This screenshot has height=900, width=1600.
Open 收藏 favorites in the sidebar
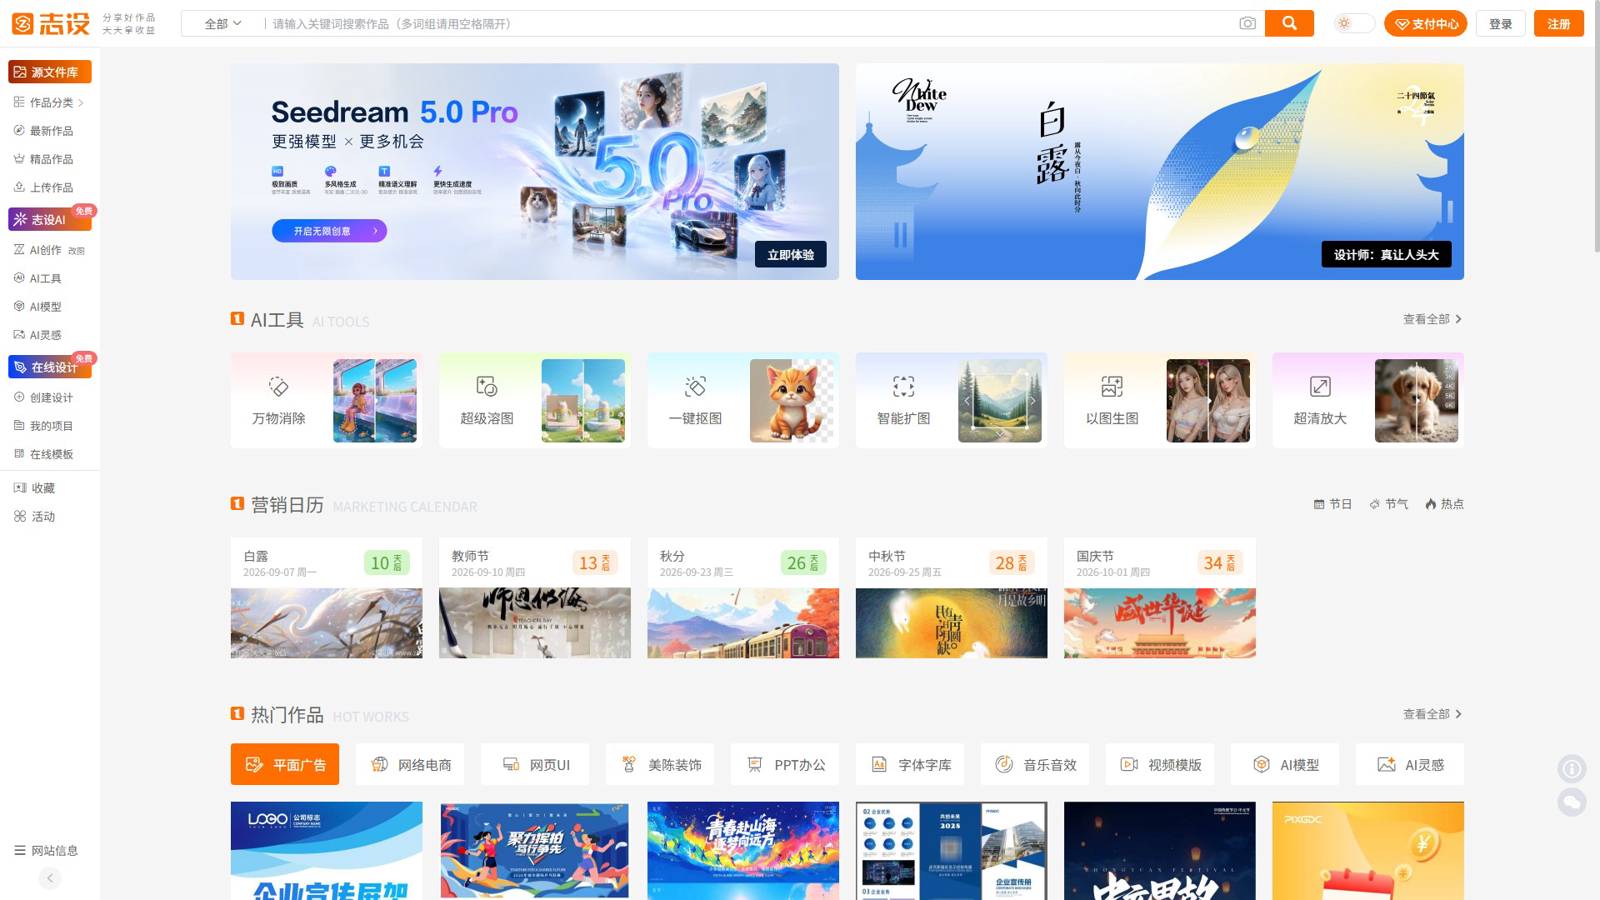(x=36, y=488)
